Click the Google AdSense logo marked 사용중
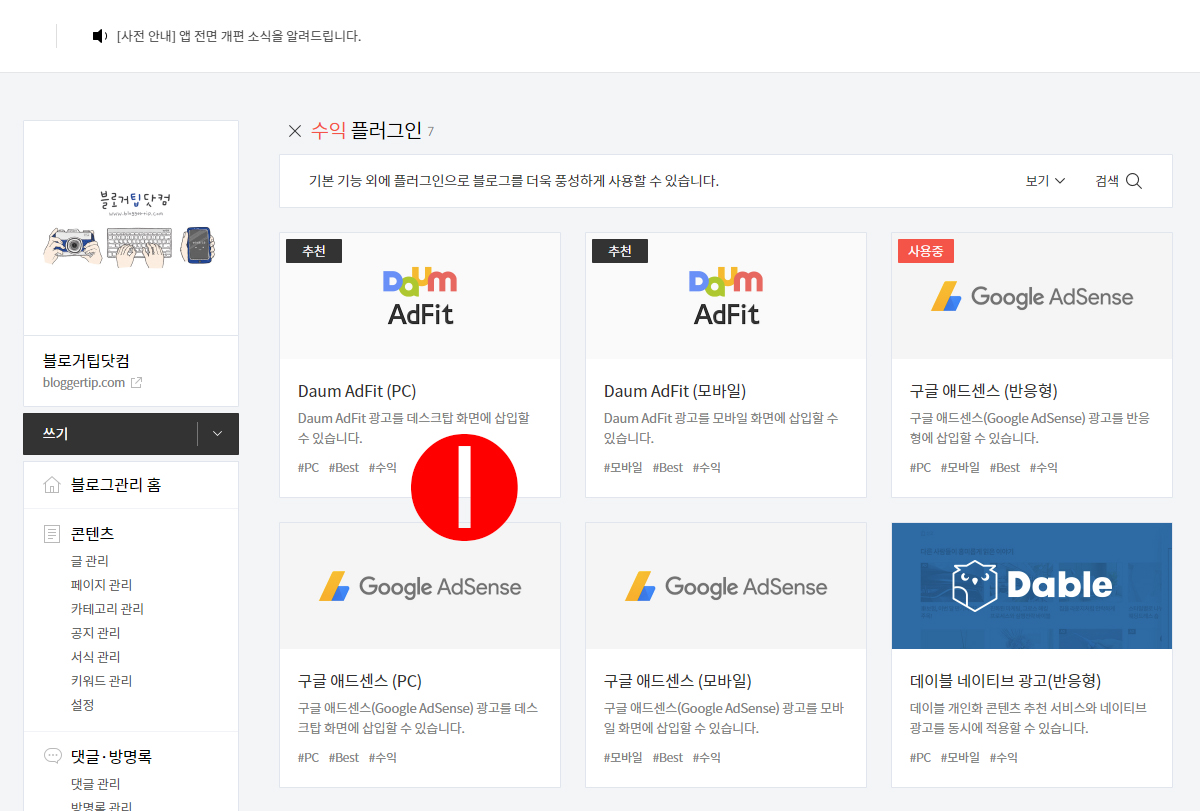This screenshot has height=811, width=1200. [x=1032, y=297]
